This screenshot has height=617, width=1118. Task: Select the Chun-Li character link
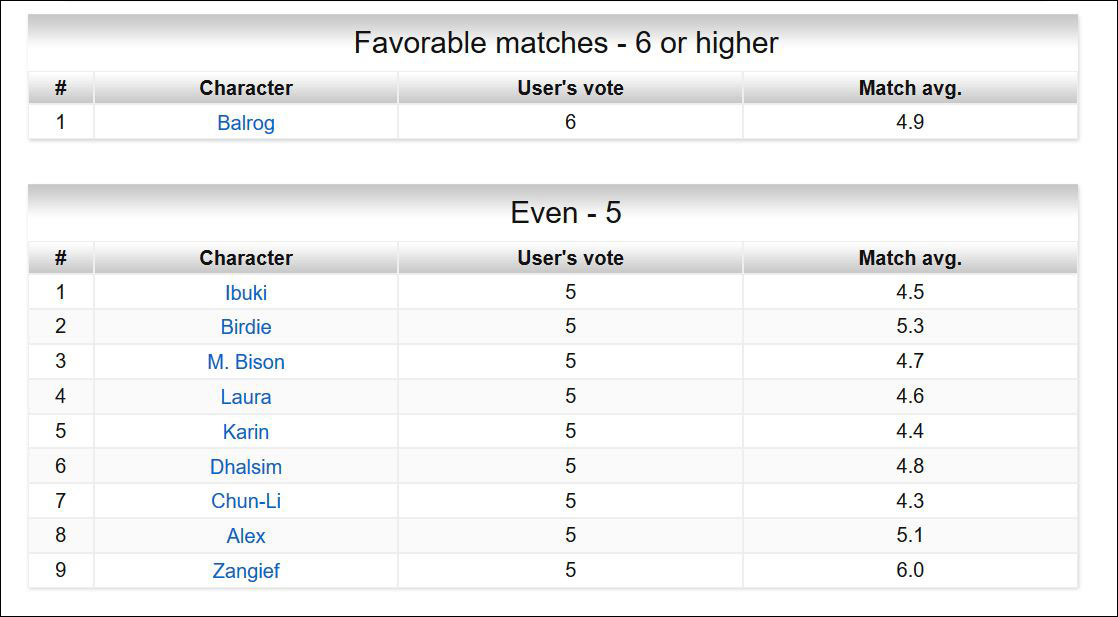pyautogui.click(x=245, y=501)
